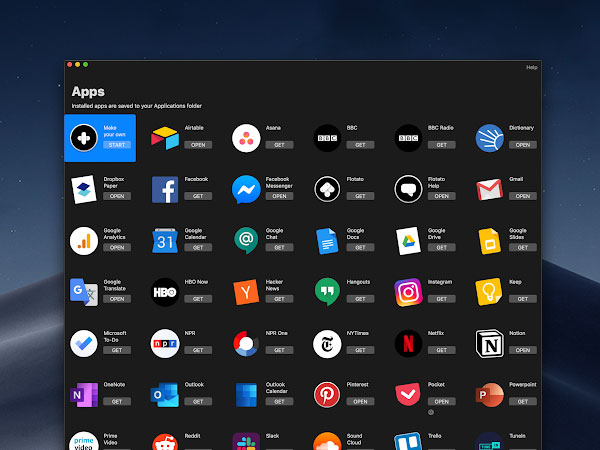
Task: Click the Google Analytics icon
Action: pyautogui.click(x=84, y=241)
